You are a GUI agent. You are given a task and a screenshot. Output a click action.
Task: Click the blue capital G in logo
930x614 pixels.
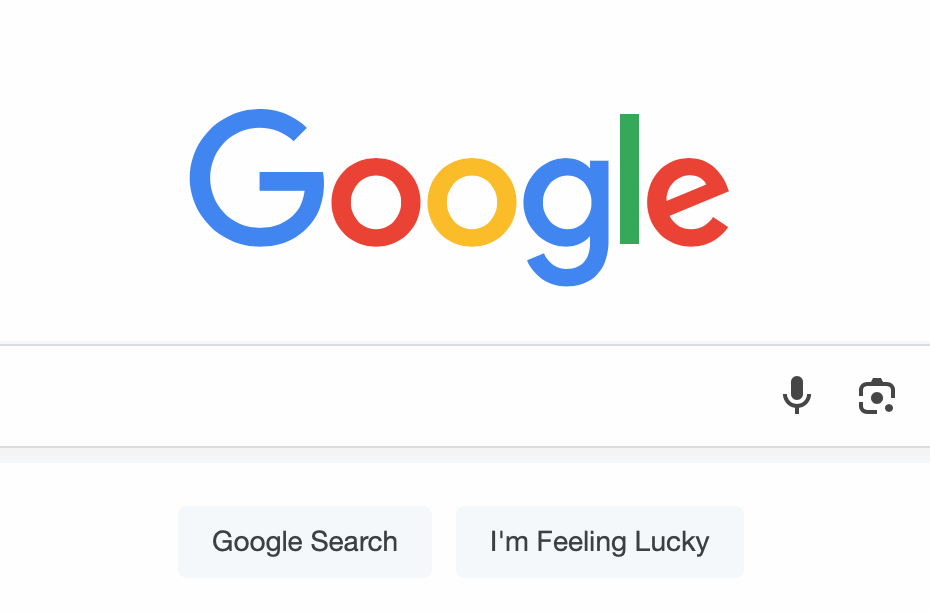click(257, 178)
